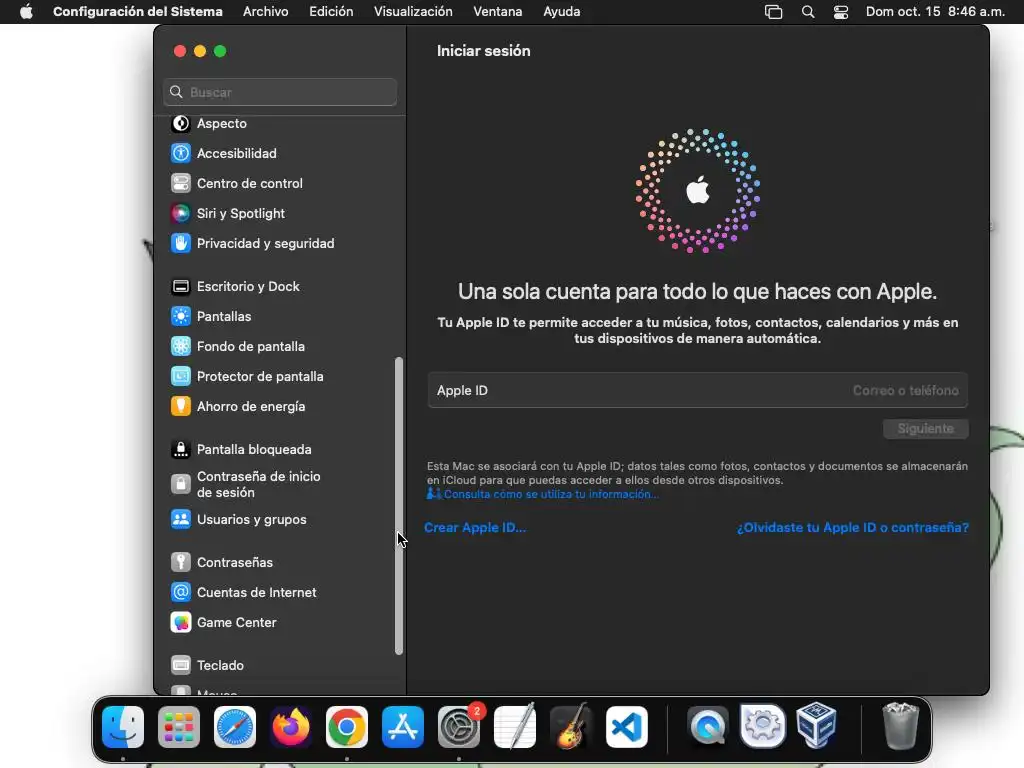Click the Siguiente button
The height and width of the screenshot is (768, 1024).
tap(925, 429)
